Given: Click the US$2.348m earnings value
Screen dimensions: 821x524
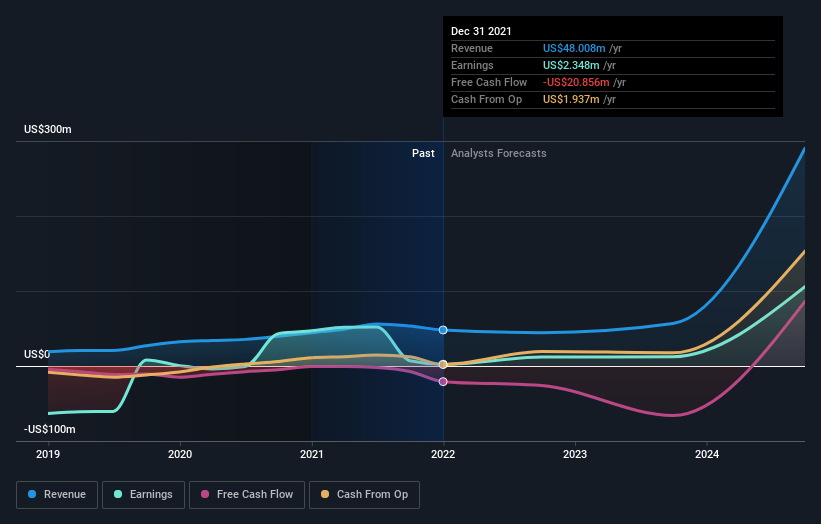Looking at the screenshot, I should point(571,65).
